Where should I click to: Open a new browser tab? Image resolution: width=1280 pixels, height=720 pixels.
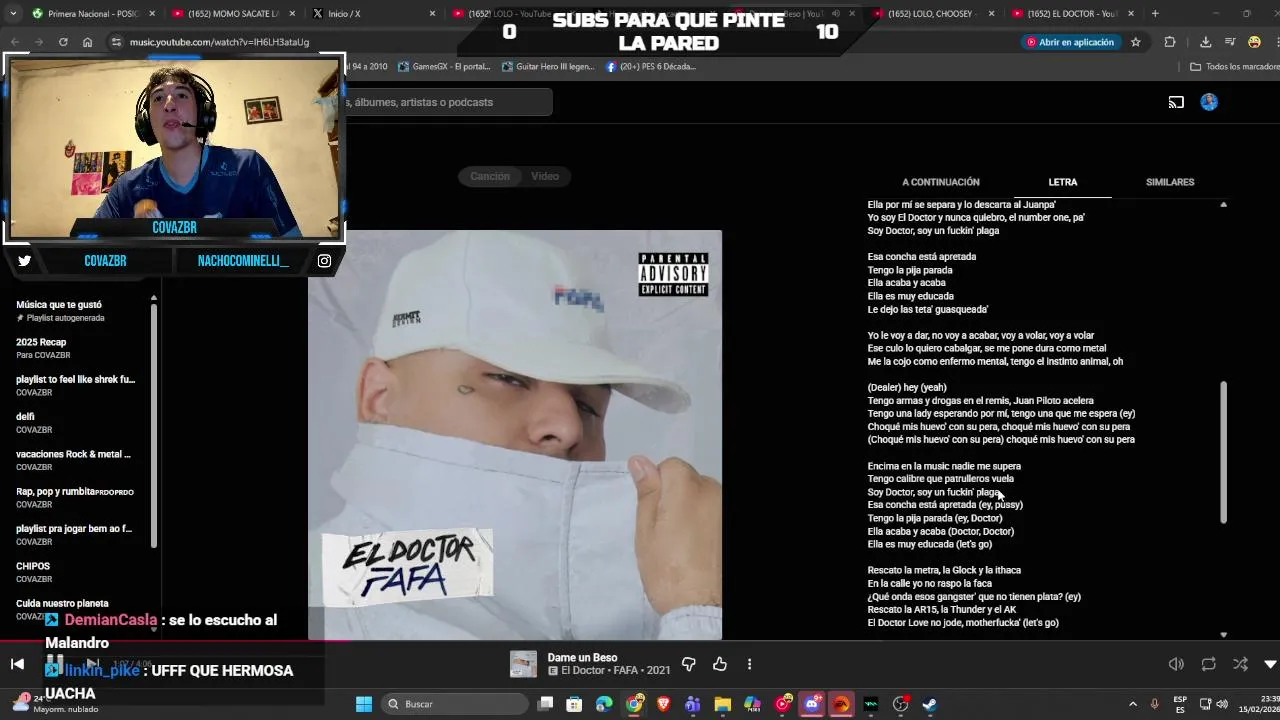[1155, 14]
